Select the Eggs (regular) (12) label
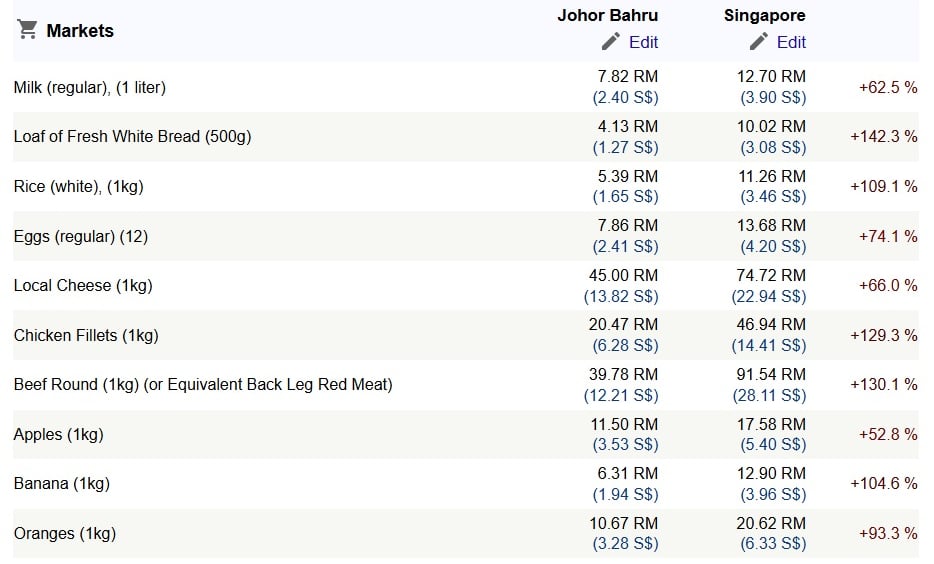 coord(80,236)
